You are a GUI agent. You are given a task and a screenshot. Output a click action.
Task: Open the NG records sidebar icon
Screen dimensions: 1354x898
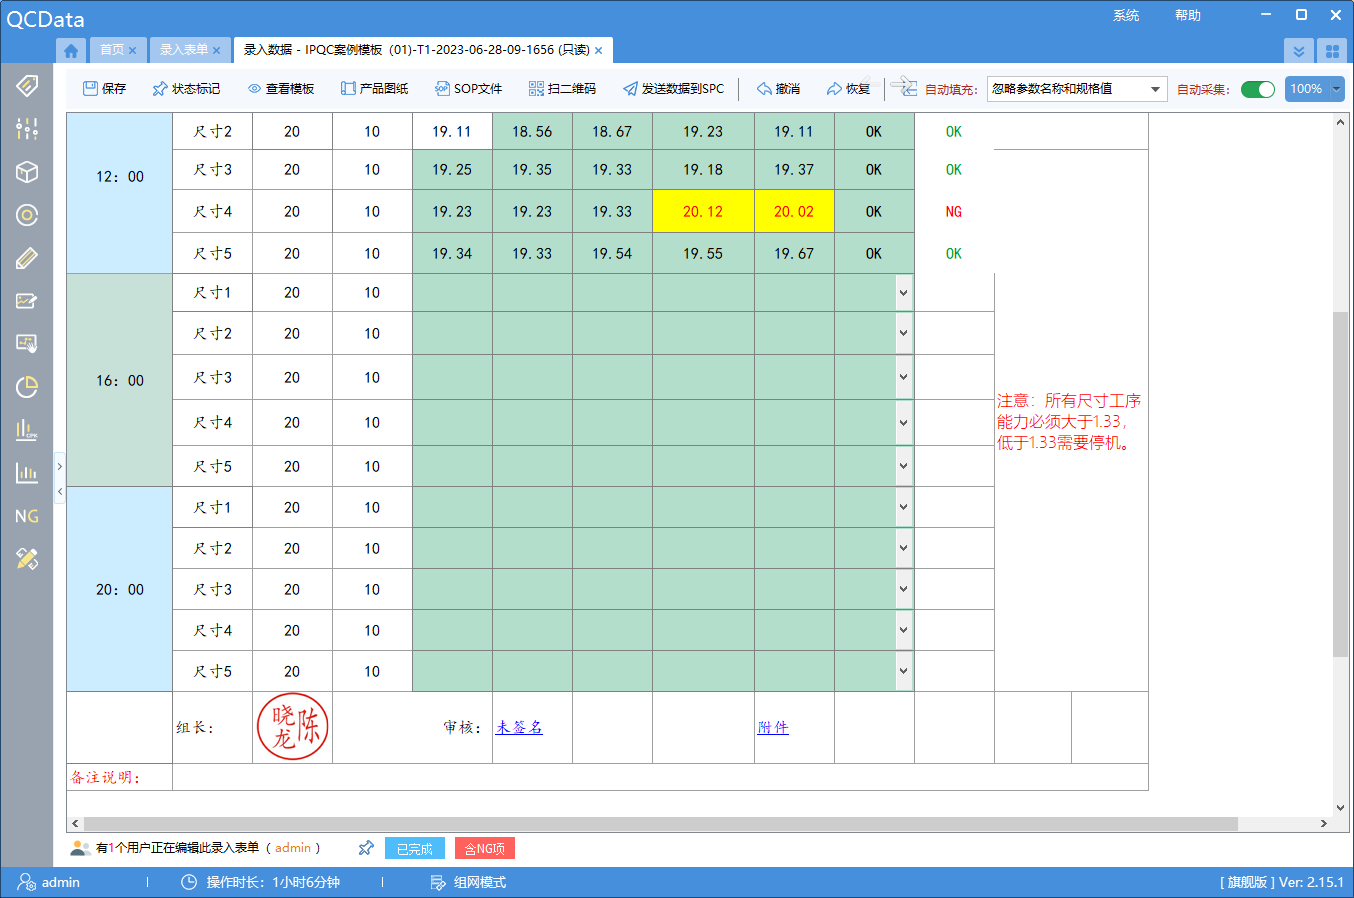(x=27, y=516)
